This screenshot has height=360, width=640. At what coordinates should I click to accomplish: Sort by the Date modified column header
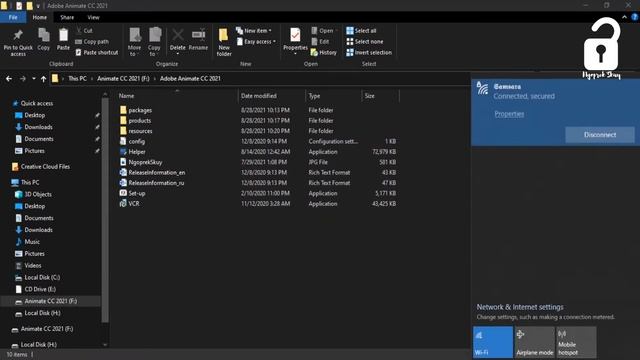271,96
